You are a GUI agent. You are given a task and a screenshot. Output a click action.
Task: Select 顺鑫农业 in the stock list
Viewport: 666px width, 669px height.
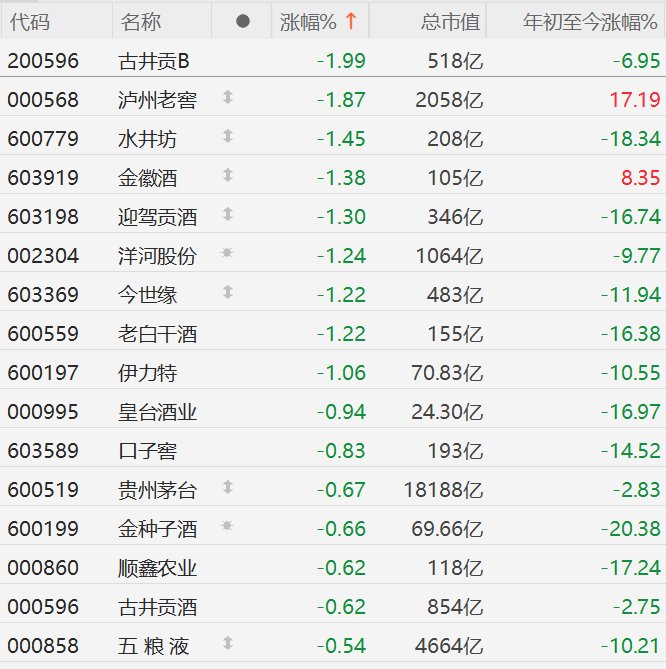tap(157, 567)
